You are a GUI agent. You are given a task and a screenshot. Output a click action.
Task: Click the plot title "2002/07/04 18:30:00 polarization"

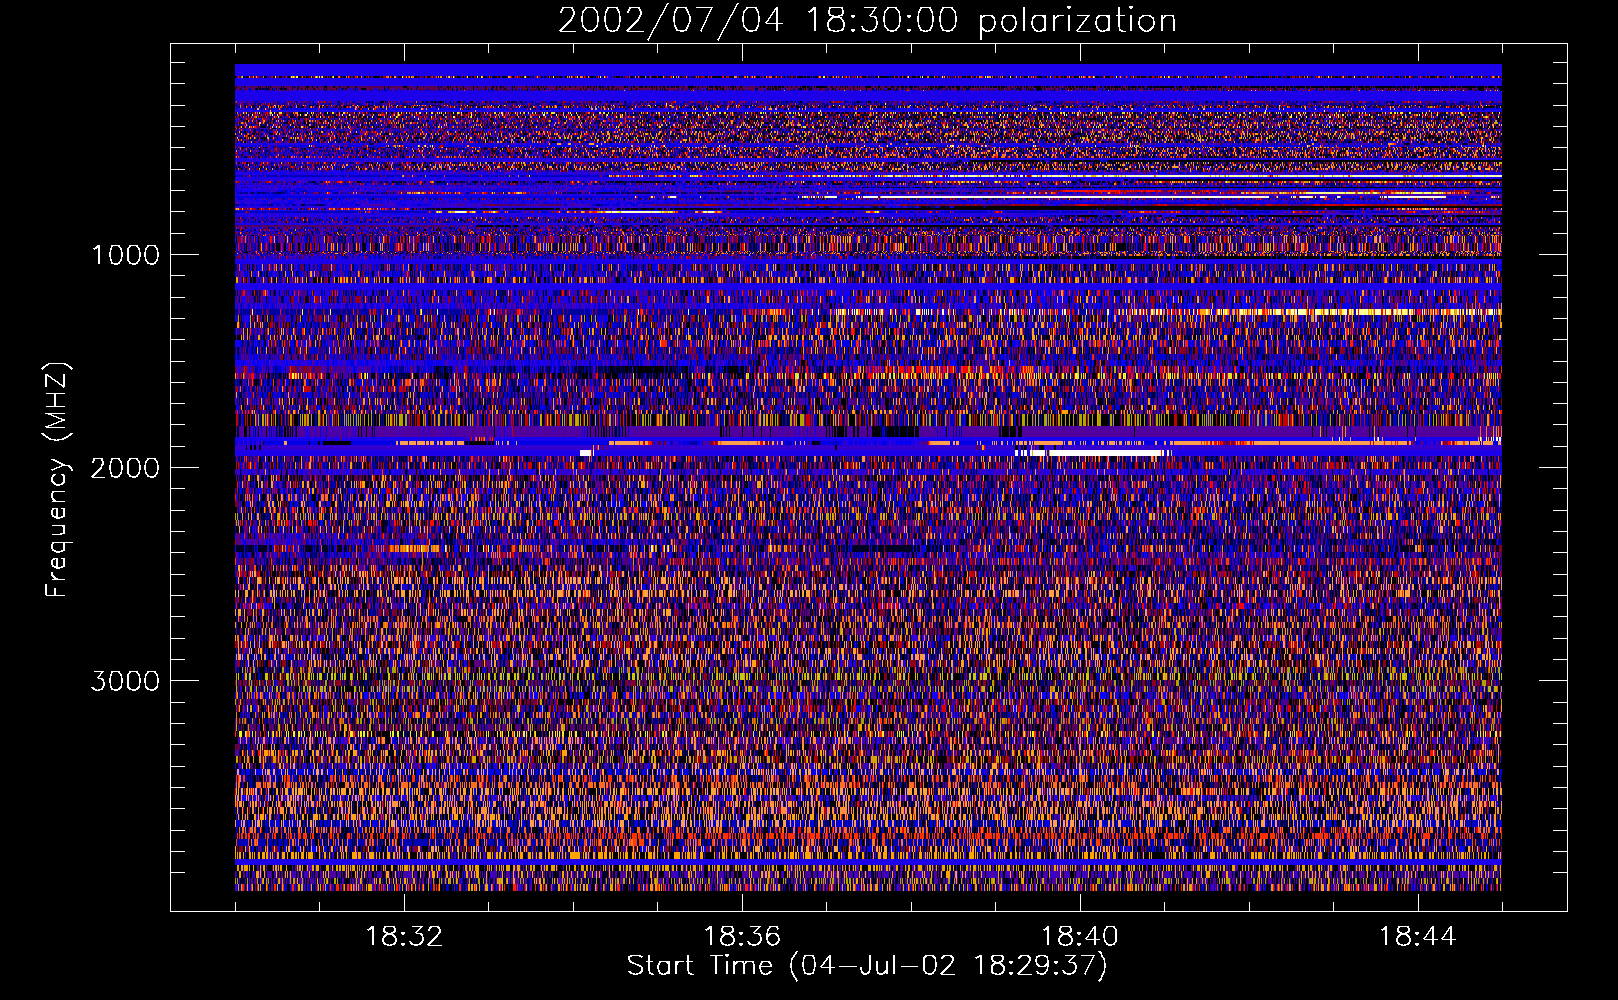click(x=867, y=21)
